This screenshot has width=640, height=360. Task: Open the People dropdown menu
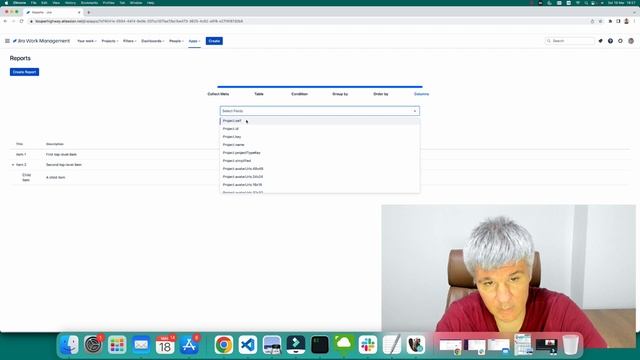[176, 41]
